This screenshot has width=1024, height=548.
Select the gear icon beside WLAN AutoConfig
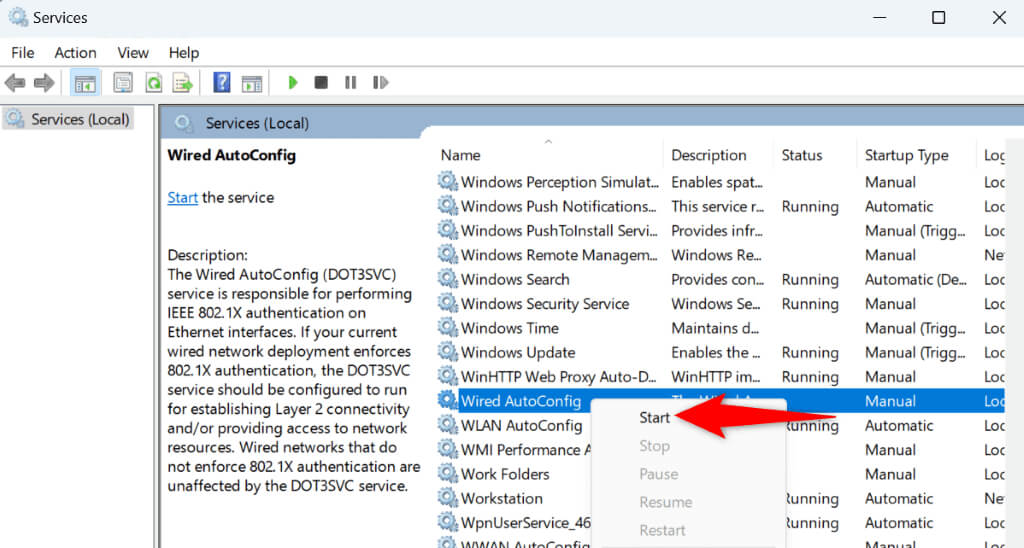click(x=447, y=425)
